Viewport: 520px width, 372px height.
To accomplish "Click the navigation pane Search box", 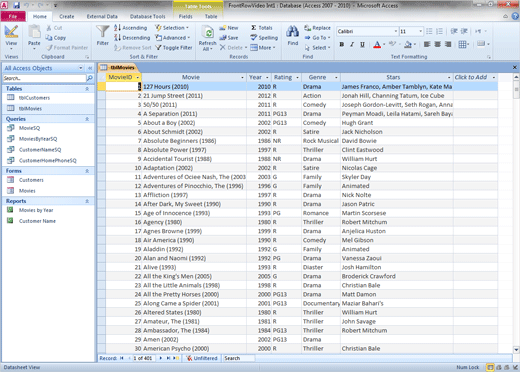I will tap(44, 78).
